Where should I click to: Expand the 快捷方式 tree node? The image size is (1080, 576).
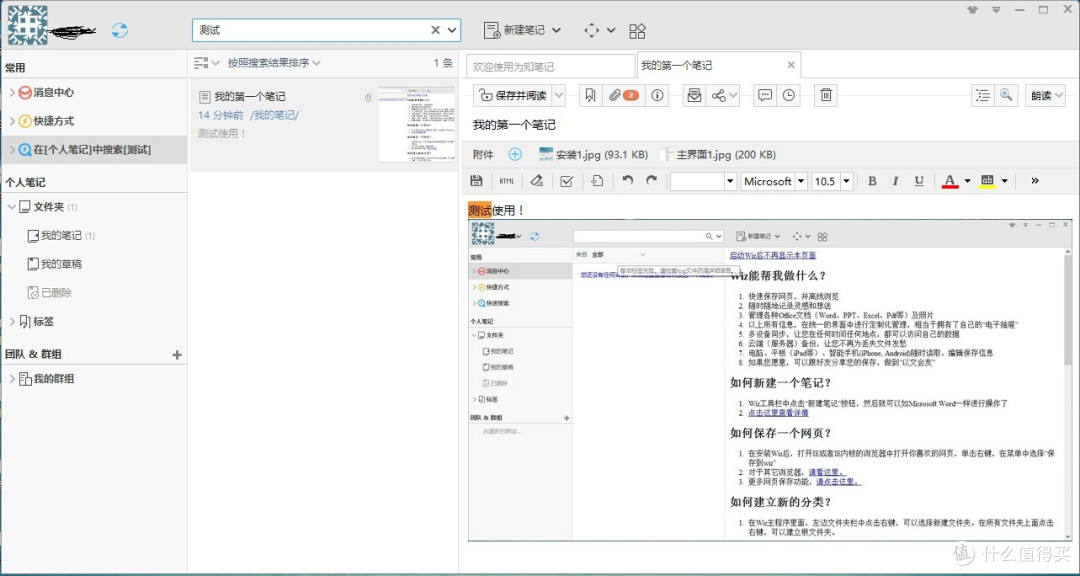point(12,121)
